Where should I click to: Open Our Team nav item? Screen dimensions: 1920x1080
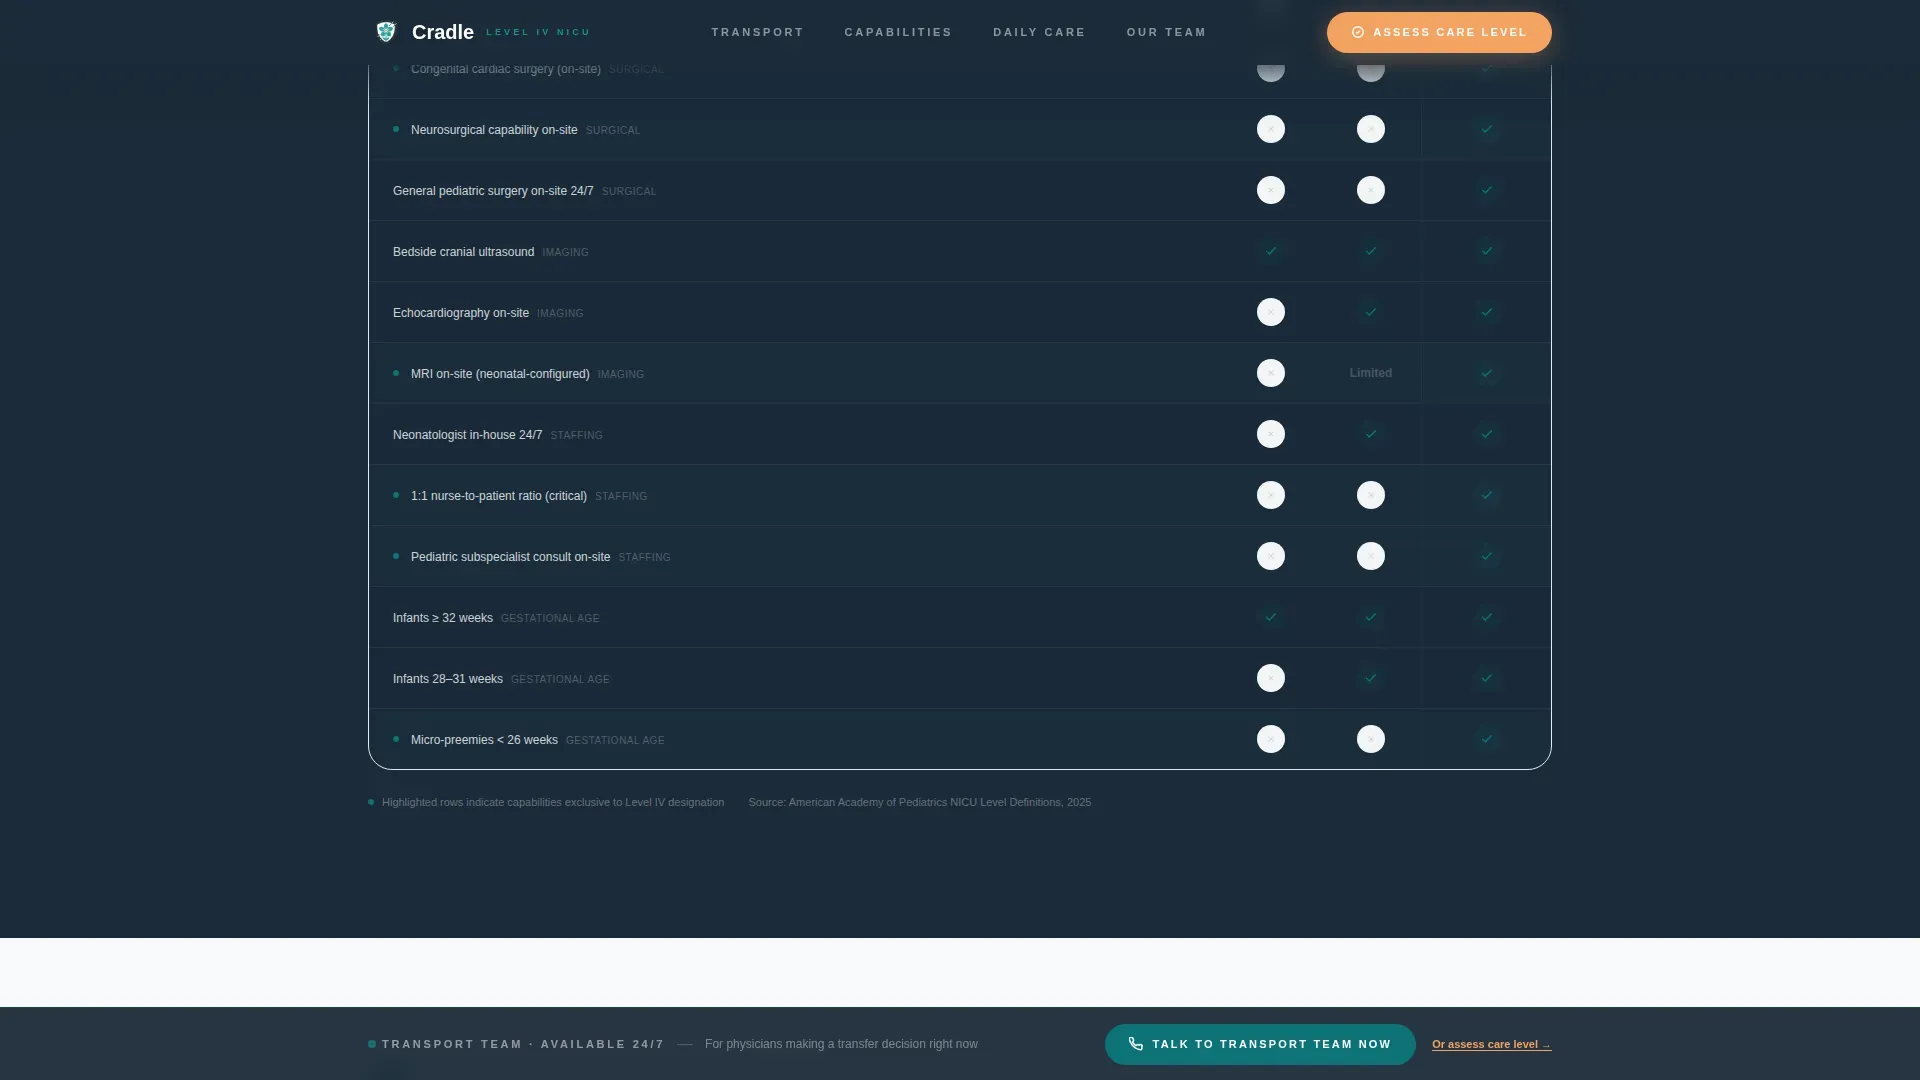point(1166,32)
